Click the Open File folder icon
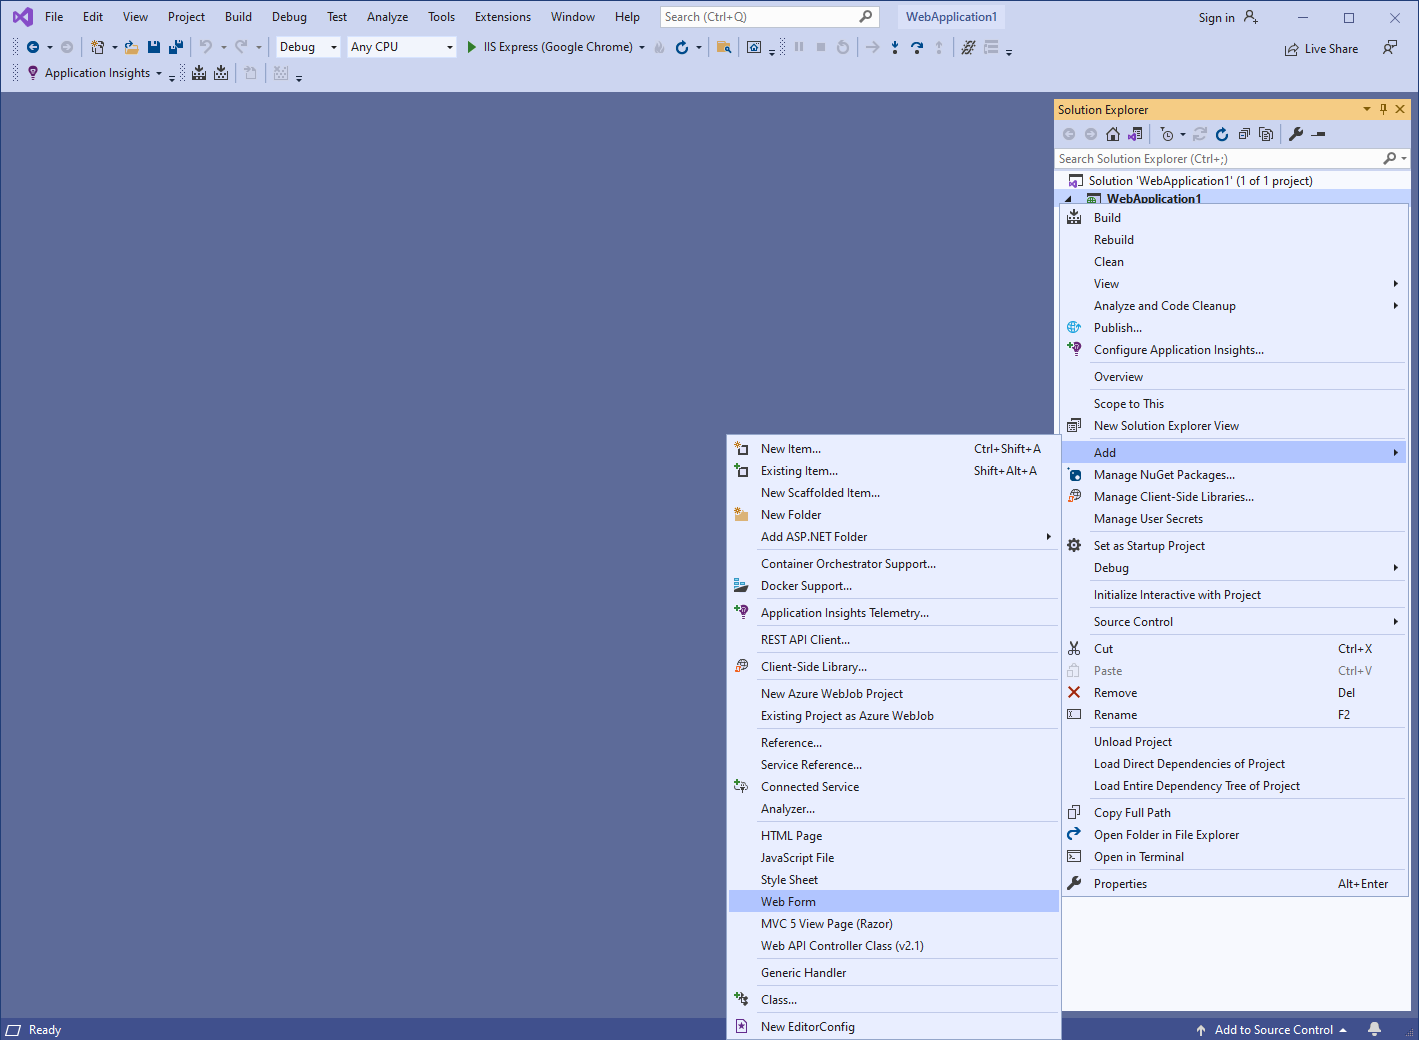1419x1040 pixels. click(x=131, y=47)
